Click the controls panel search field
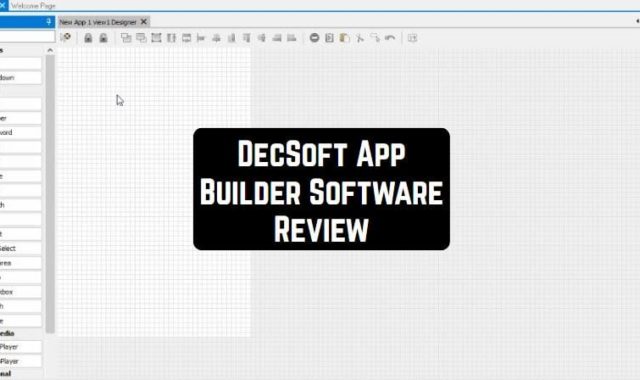The image size is (640, 380). (x=27, y=37)
